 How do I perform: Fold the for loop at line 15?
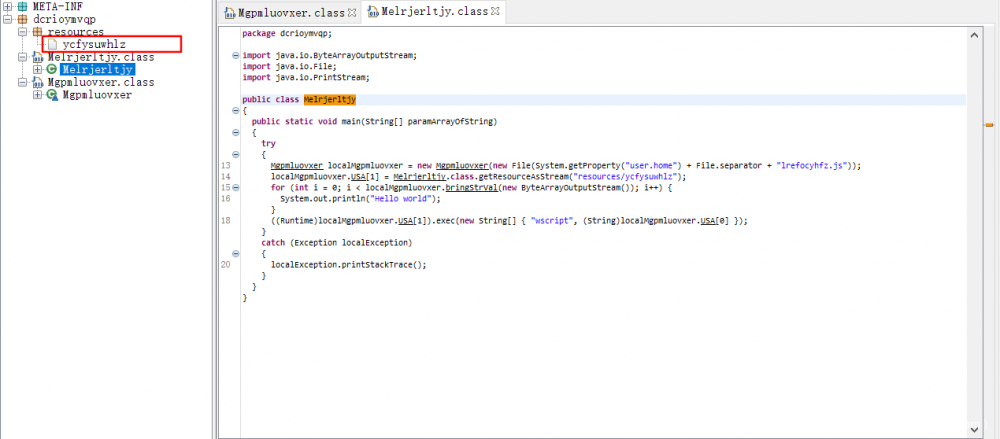(236, 188)
